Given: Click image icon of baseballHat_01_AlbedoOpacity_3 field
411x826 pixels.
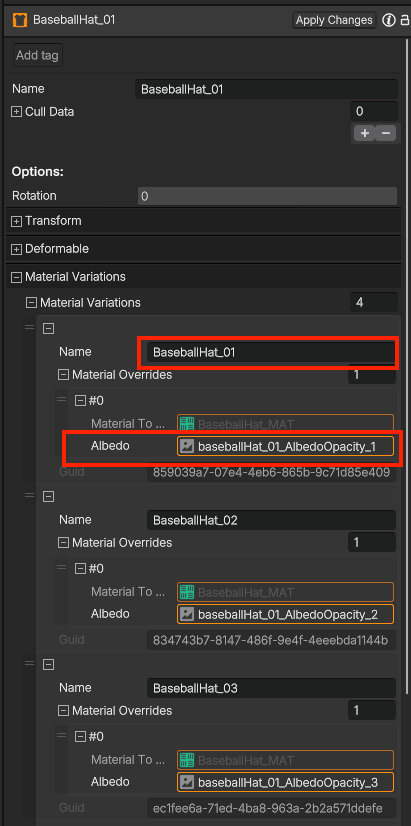Looking at the screenshot, I should click(x=187, y=782).
